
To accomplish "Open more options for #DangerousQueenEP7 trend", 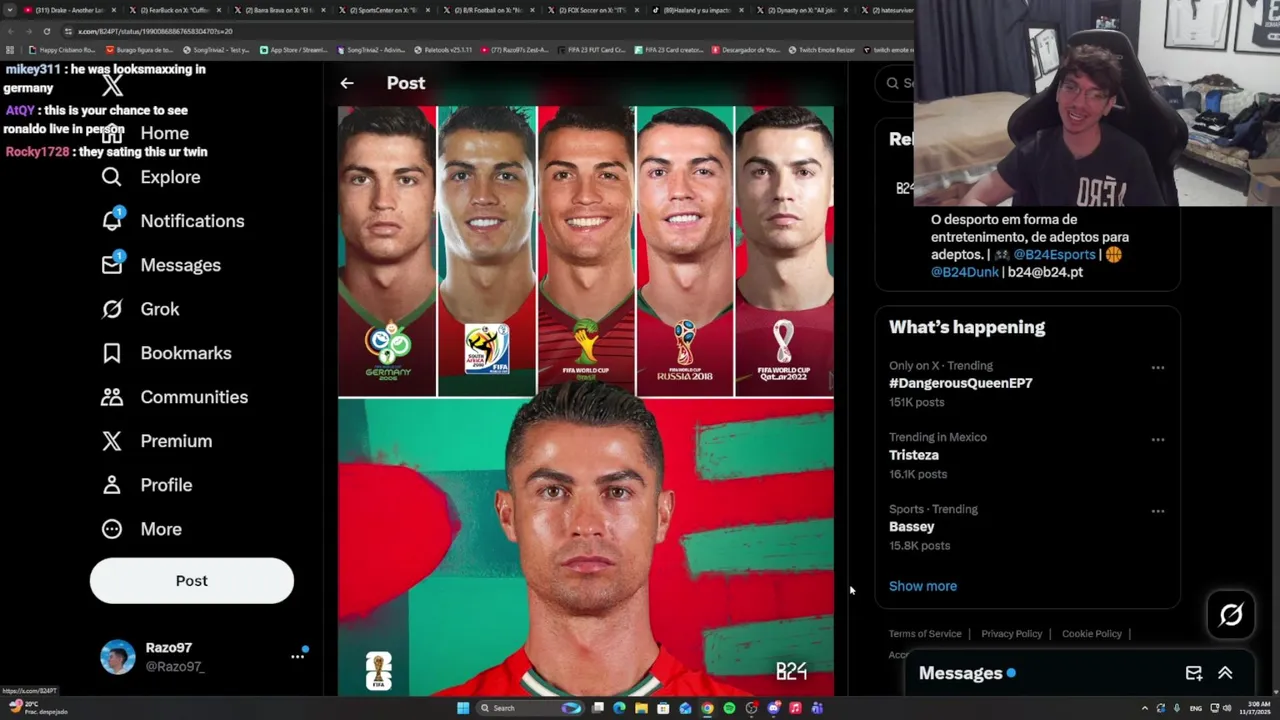I will point(1157,368).
